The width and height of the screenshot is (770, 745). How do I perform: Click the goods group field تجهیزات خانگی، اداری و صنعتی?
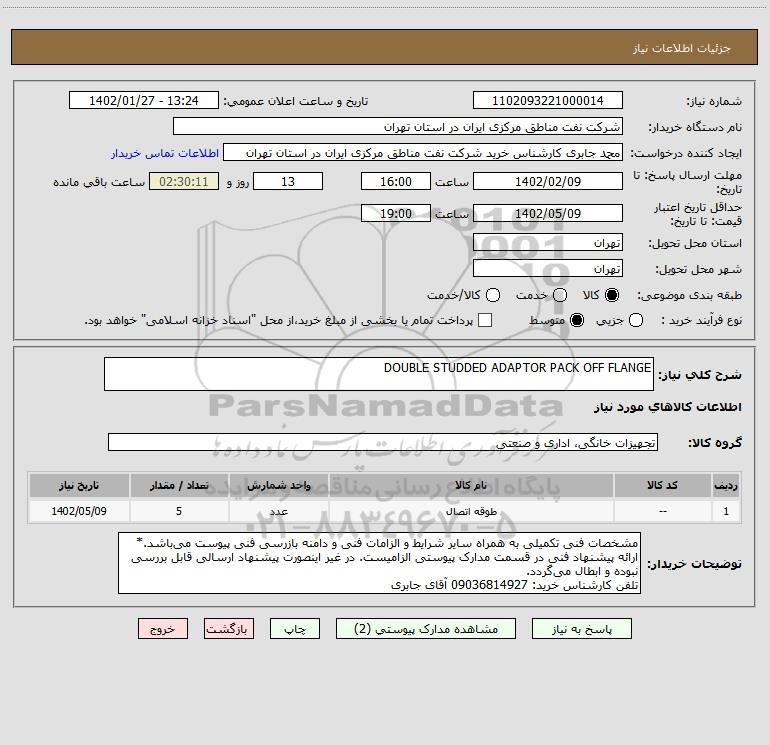[x=383, y=442]
